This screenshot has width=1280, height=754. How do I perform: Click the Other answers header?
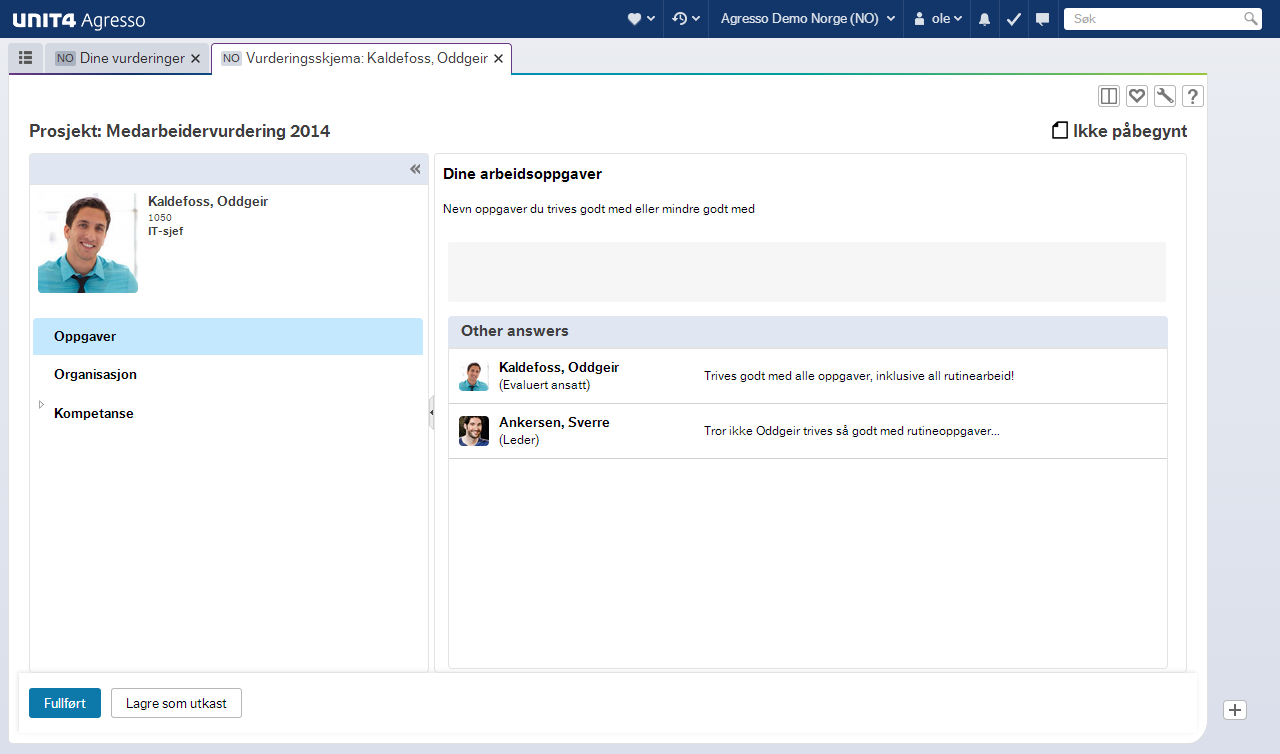(x=808, y=331)
